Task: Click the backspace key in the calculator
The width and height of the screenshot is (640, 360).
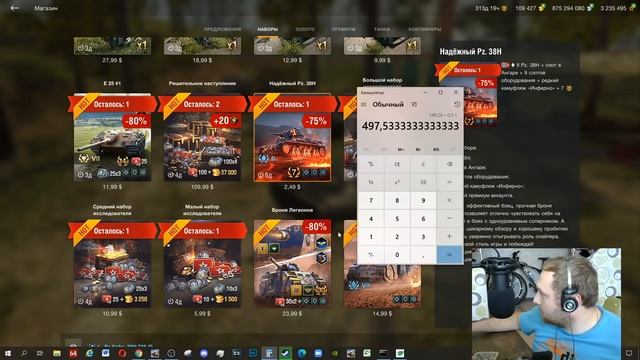Action: pos(449,164)
